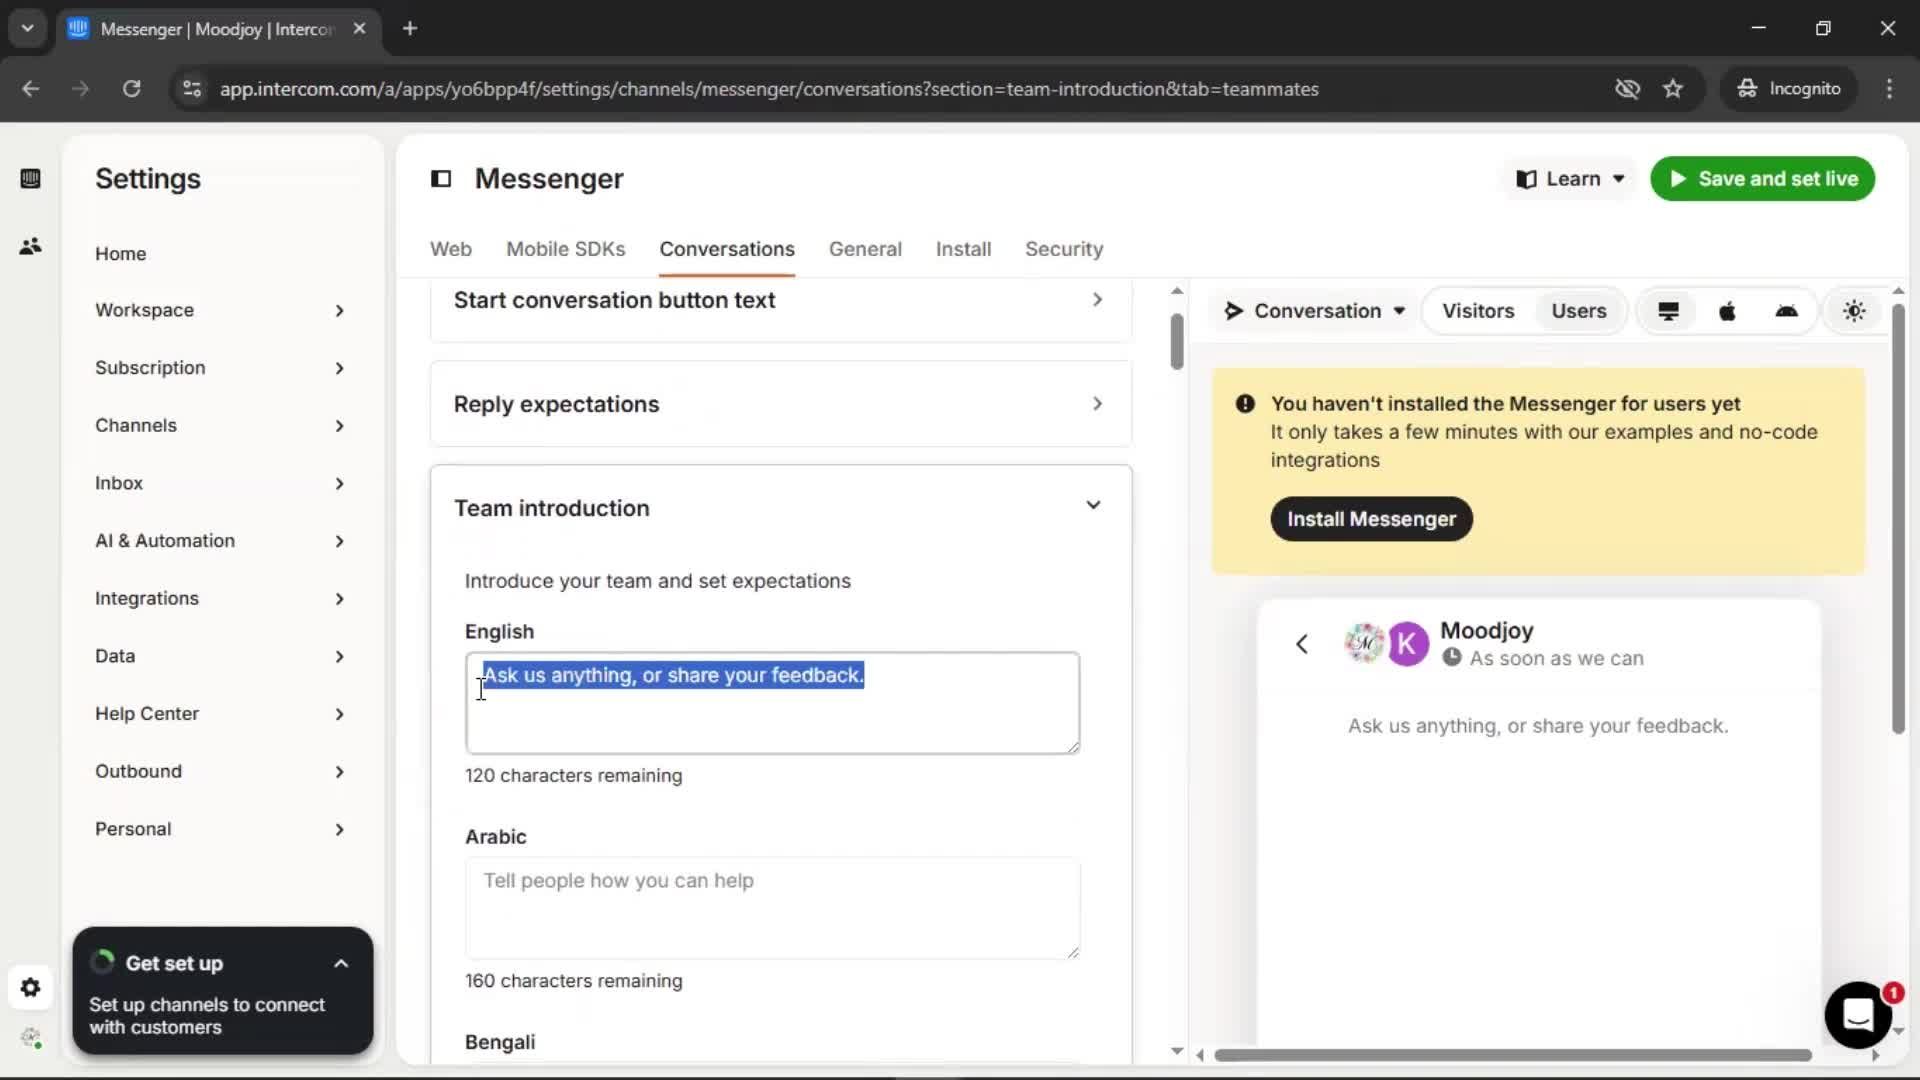Screen dimensions: 1920x1080
Task: Bookmark this page with the star icon
Action: pos(1673,89)
